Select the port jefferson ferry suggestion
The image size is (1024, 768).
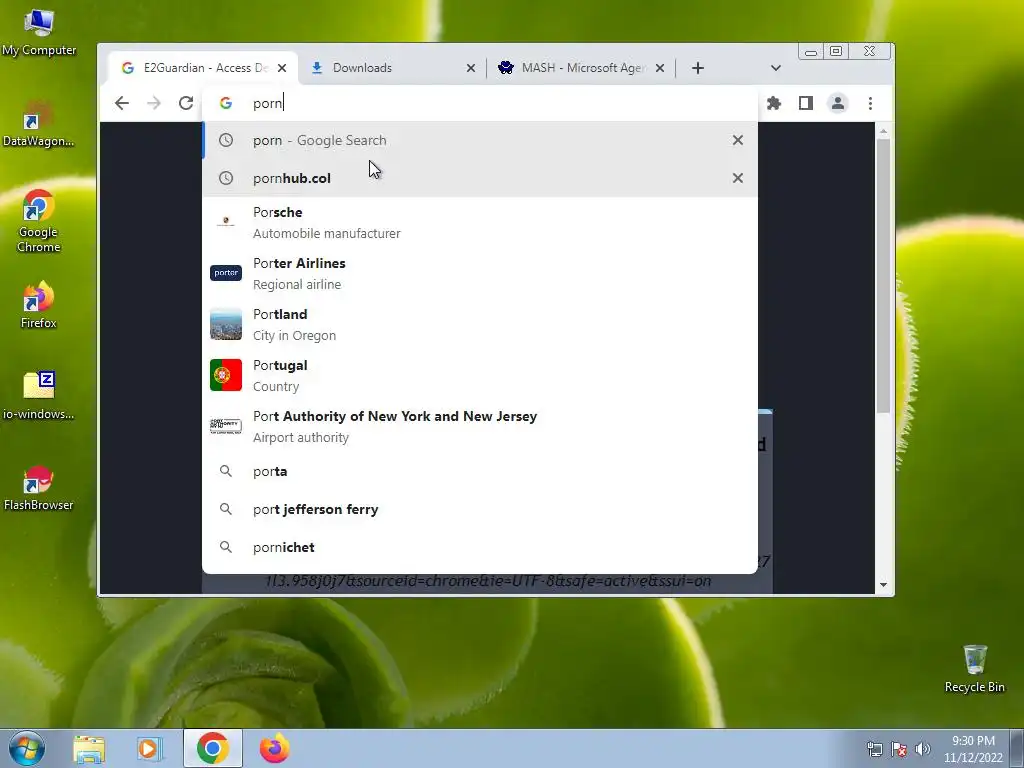coord(480,509)
